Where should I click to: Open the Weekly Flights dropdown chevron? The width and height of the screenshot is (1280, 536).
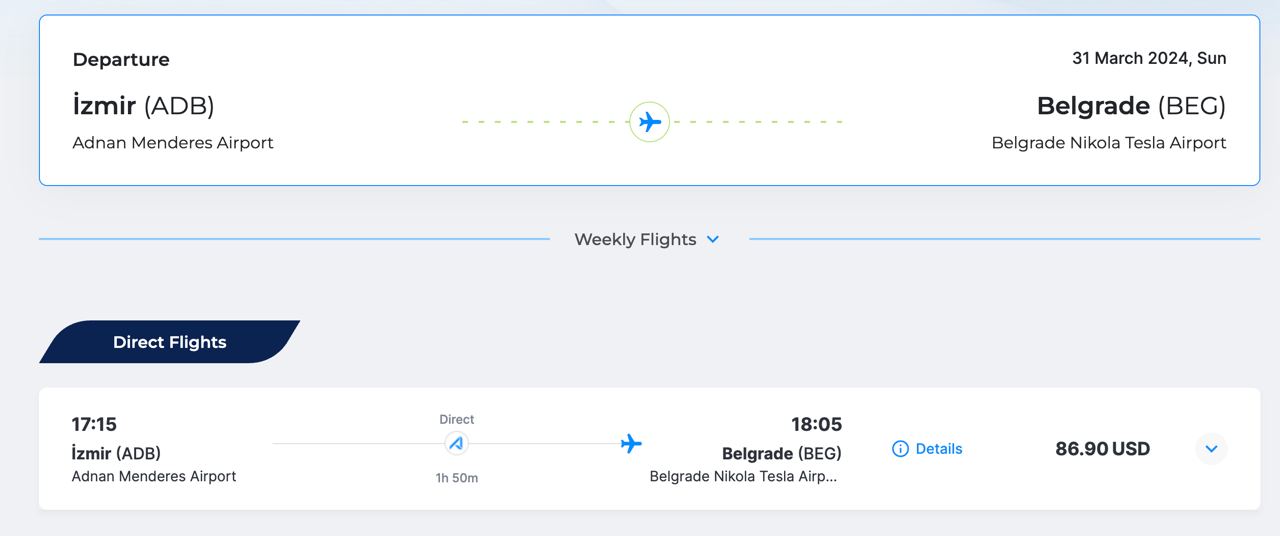point(713,240)
